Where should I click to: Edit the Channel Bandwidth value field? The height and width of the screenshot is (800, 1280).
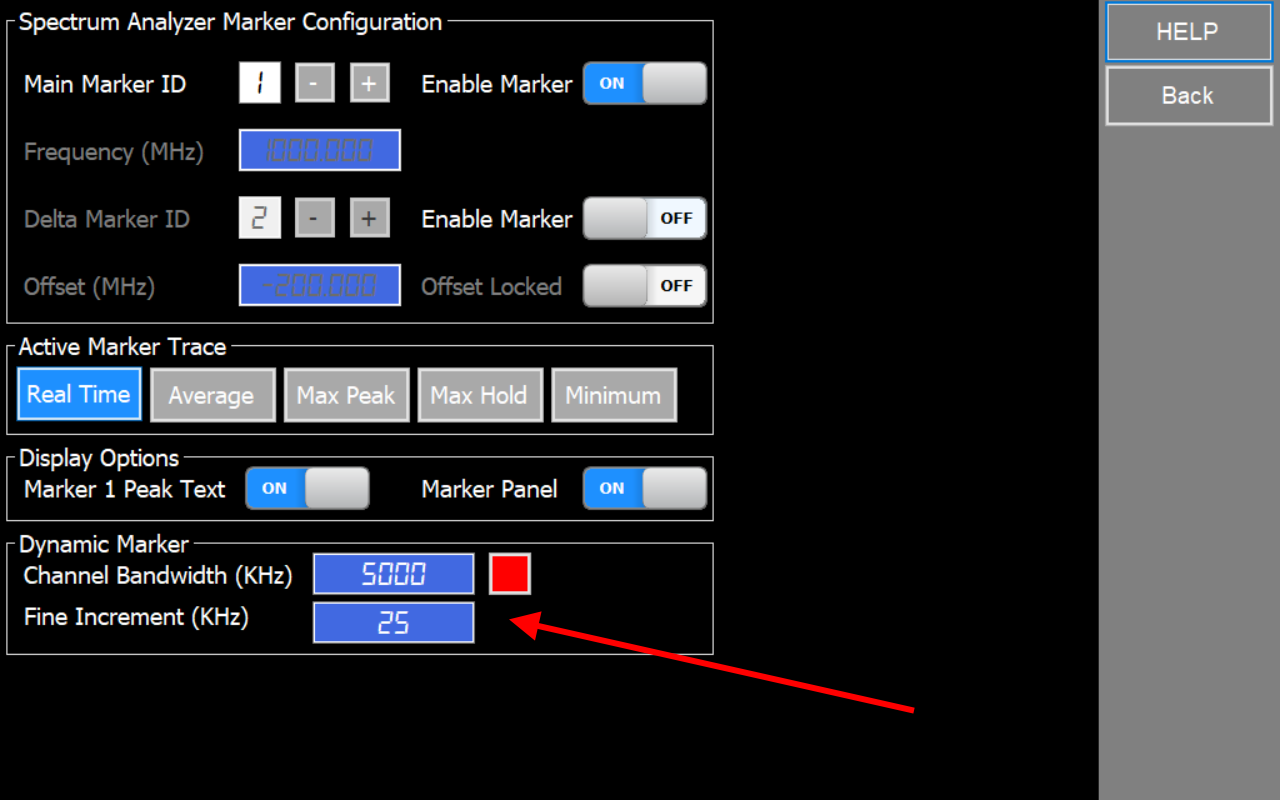394,574
